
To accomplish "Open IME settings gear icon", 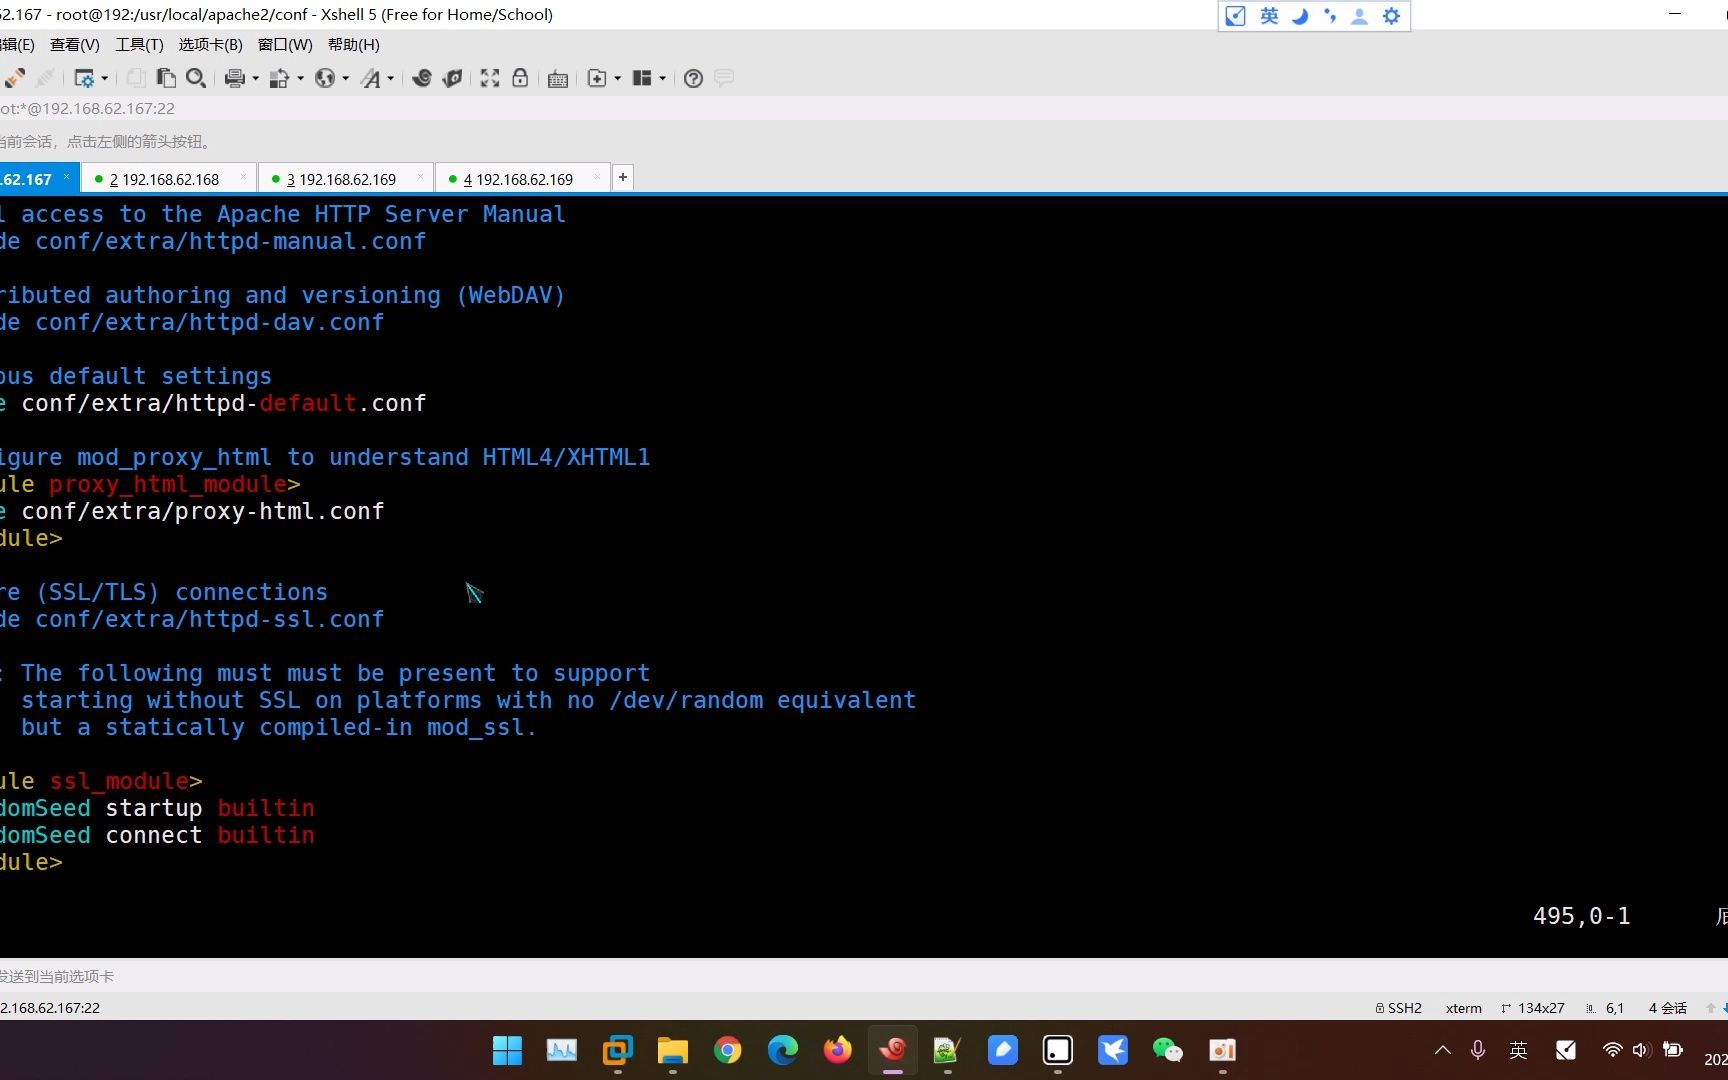I will (1391, 16).
